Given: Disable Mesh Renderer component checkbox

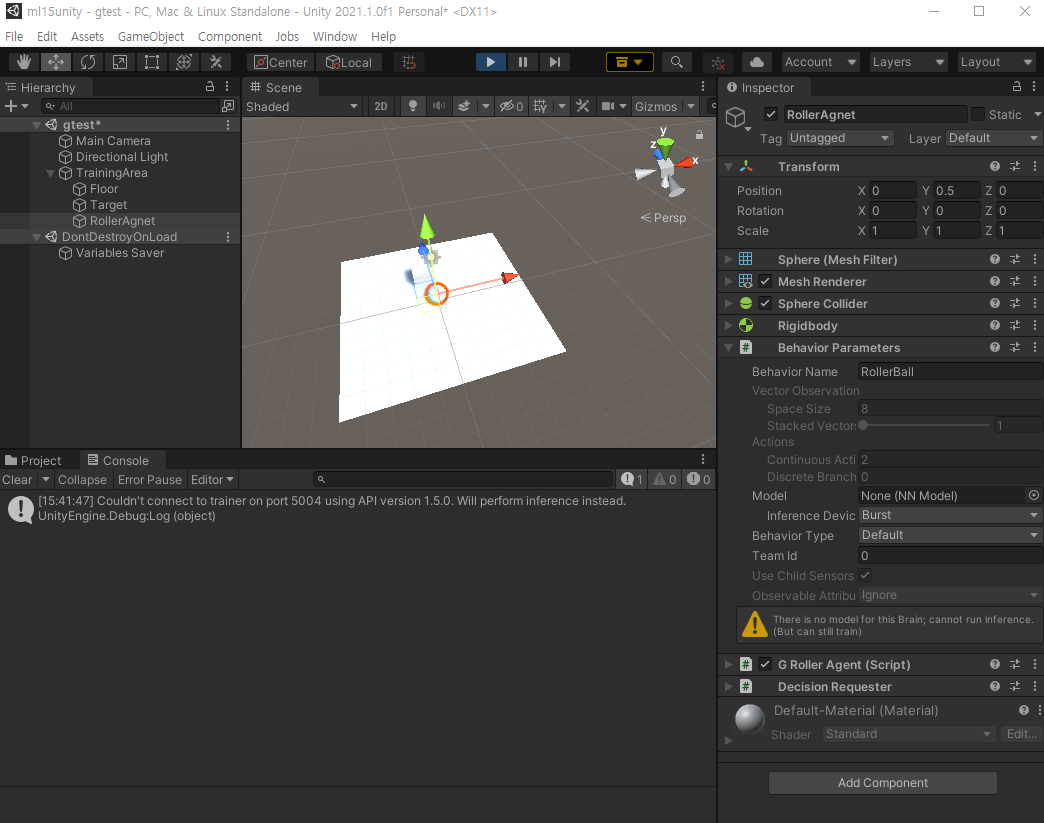Looking at the screenshot, I should tap(766, 282).
